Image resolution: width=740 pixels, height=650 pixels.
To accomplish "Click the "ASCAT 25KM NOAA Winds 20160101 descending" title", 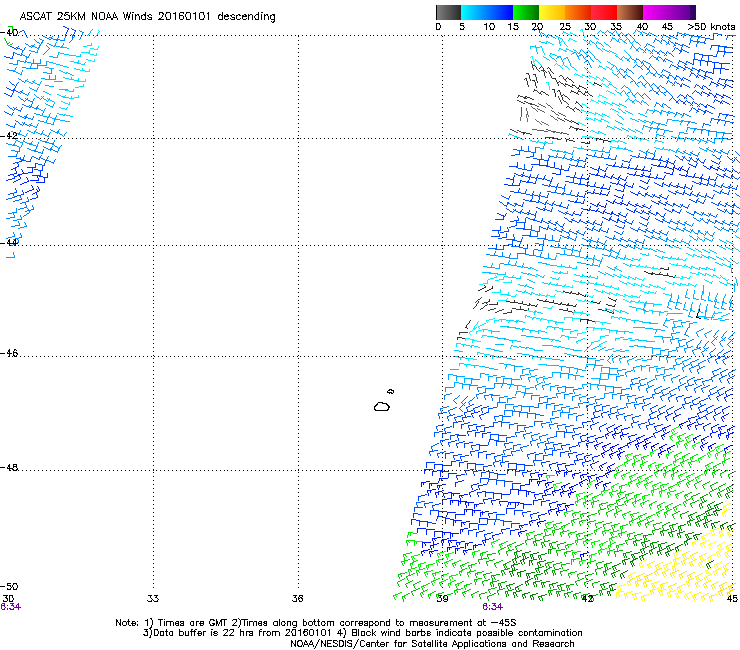I will pos(147,17).
